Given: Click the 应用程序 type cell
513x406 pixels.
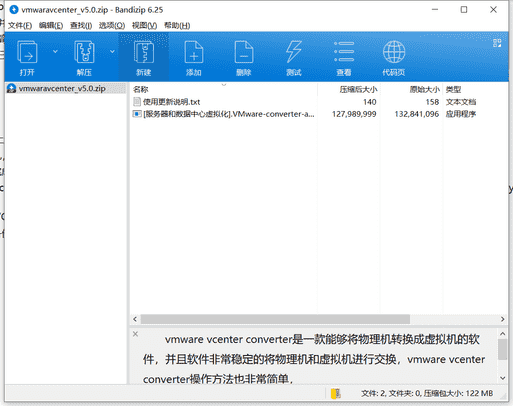Looking at the screenshot, I should pos(461,114).
